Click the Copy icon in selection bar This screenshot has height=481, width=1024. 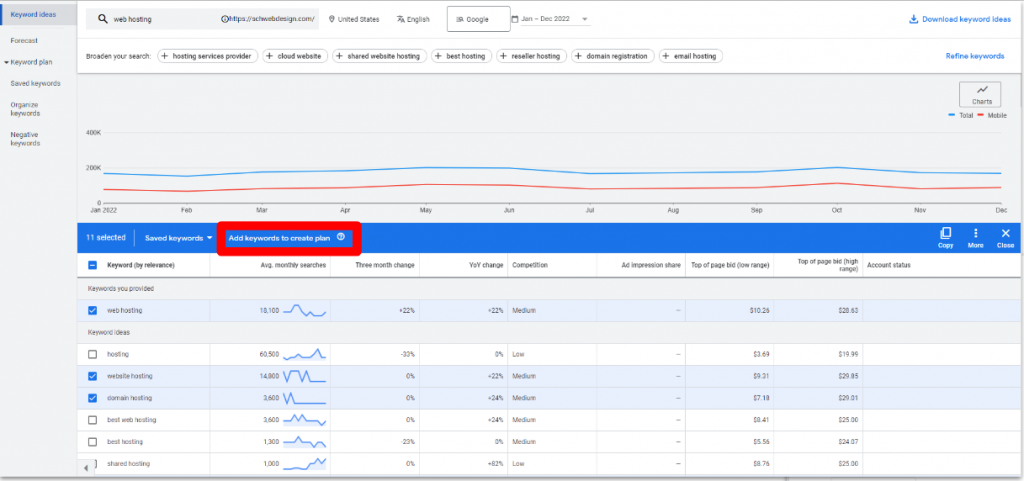click(x=945, y=233)
